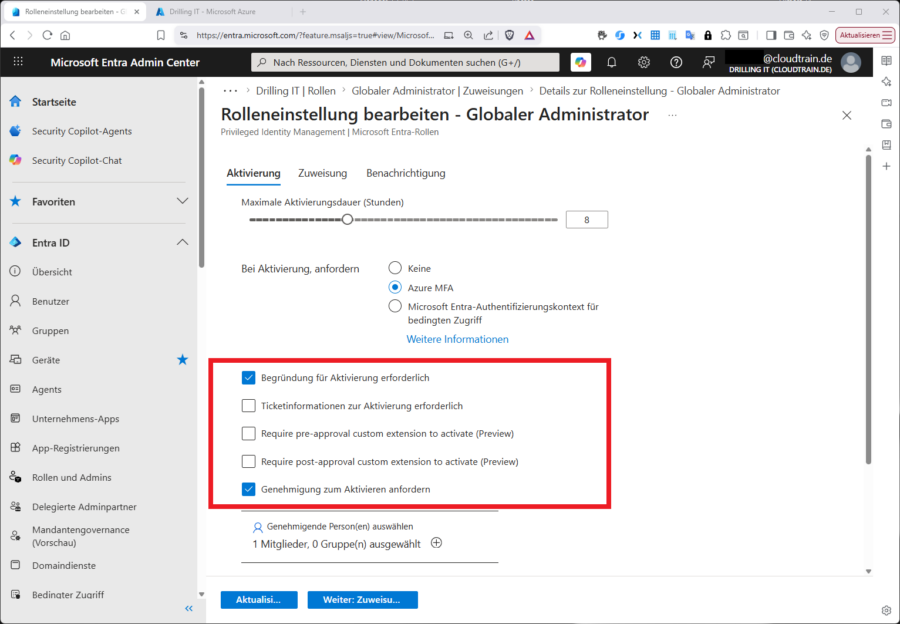Image resolution: width=900 pixels, height=624 pixels.
Task: Expand the breadcrumb ellipsis
Action: 230,91
